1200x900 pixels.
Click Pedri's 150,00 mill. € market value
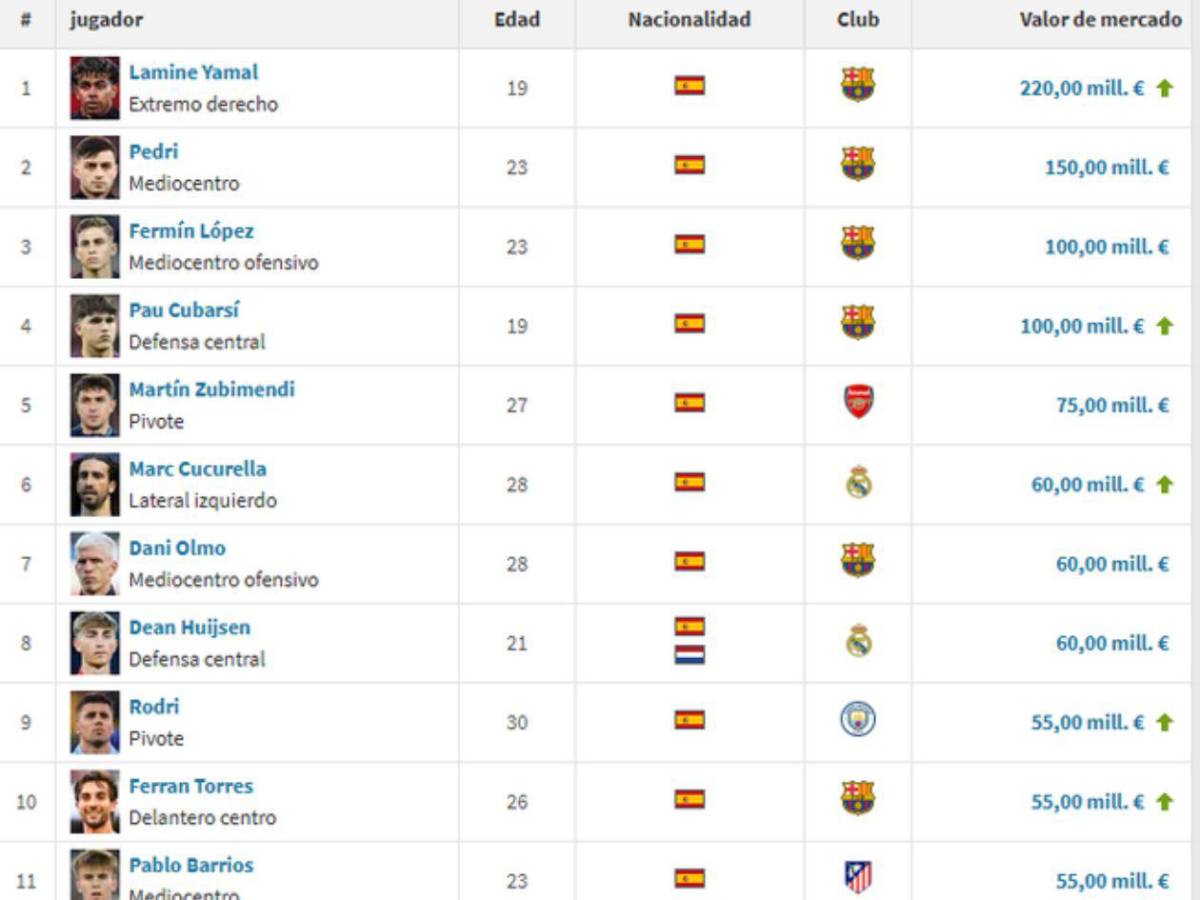[x=1106, y=167]
